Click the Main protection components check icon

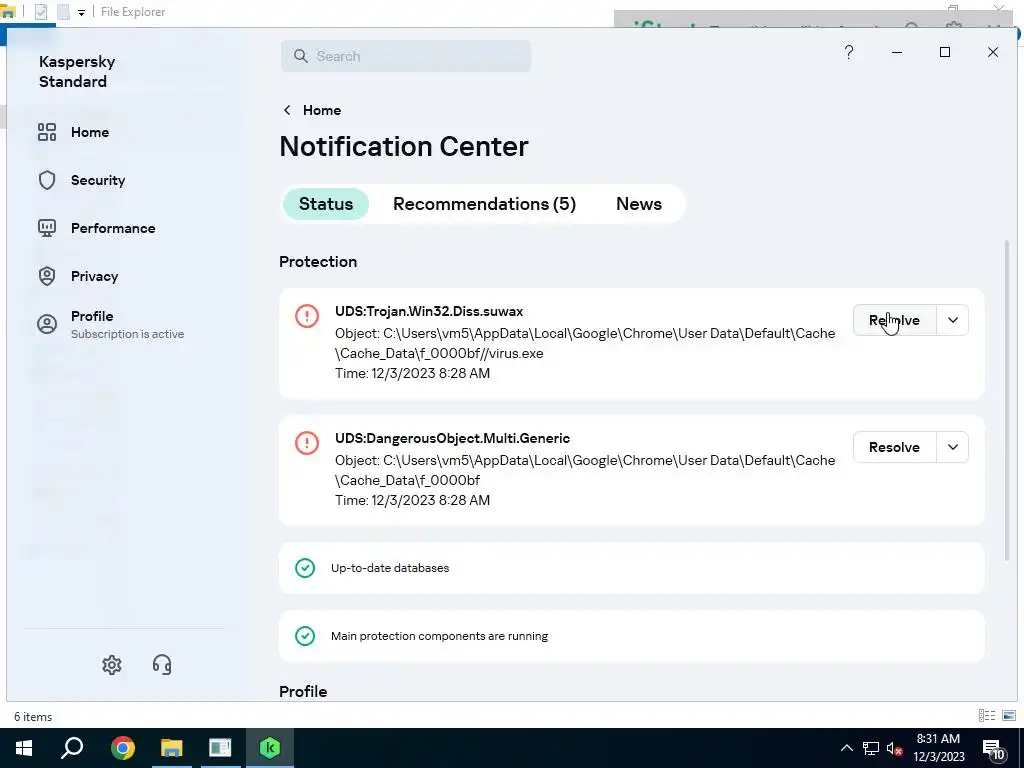(305, 635)
